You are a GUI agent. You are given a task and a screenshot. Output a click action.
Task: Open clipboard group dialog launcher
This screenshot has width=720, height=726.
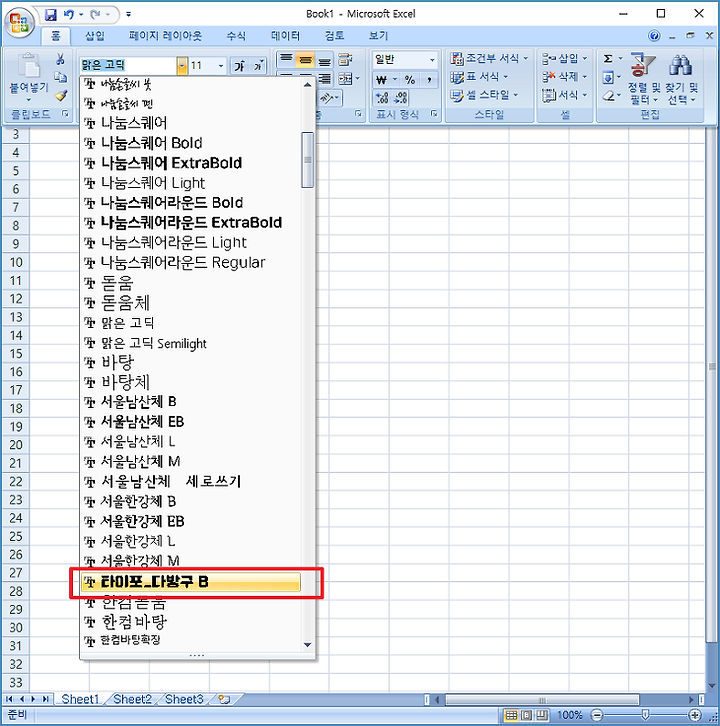click(65, 113)
